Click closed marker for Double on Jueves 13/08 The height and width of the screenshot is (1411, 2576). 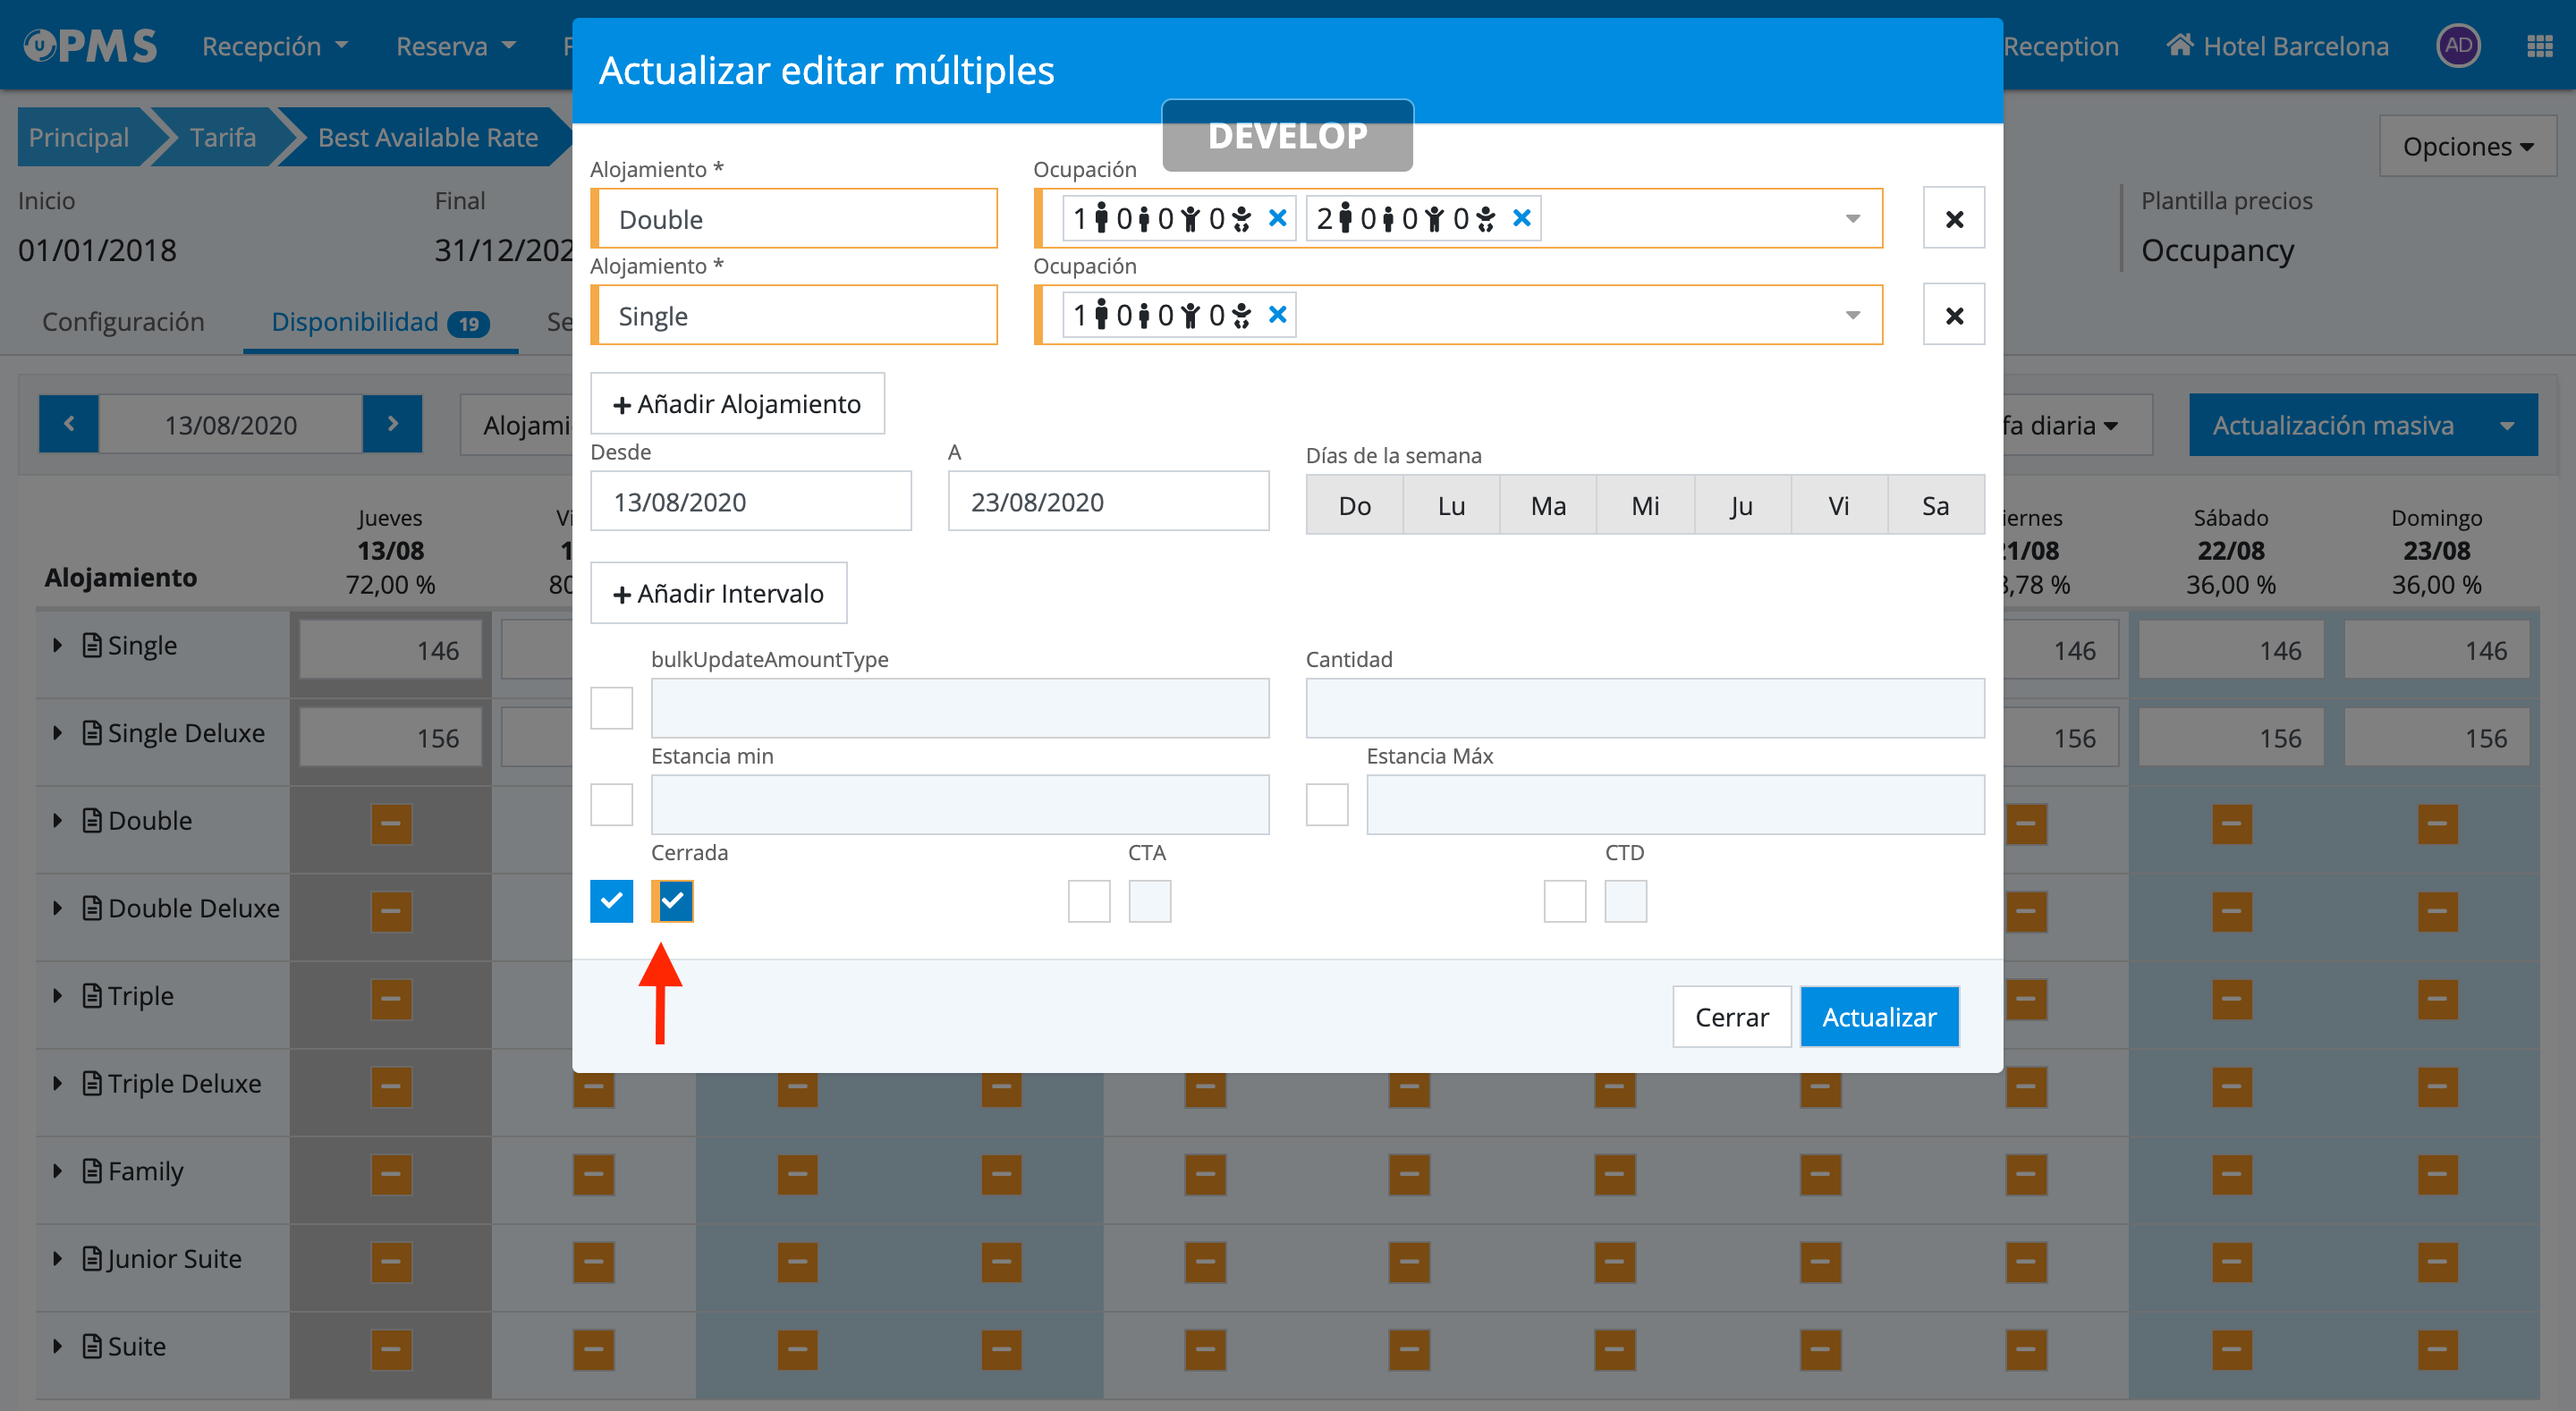pyautogui.click(x=391, y=824)
